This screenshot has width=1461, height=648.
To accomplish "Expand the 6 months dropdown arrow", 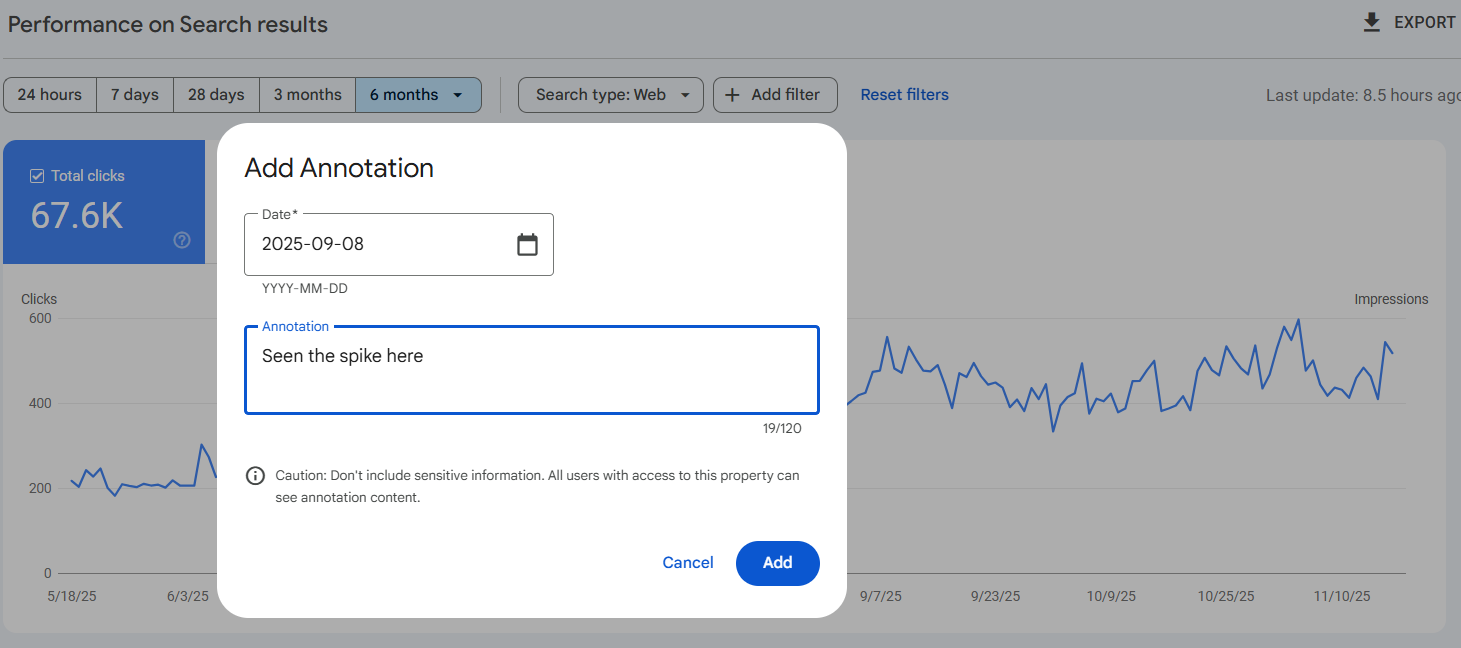I will [458, 95].
